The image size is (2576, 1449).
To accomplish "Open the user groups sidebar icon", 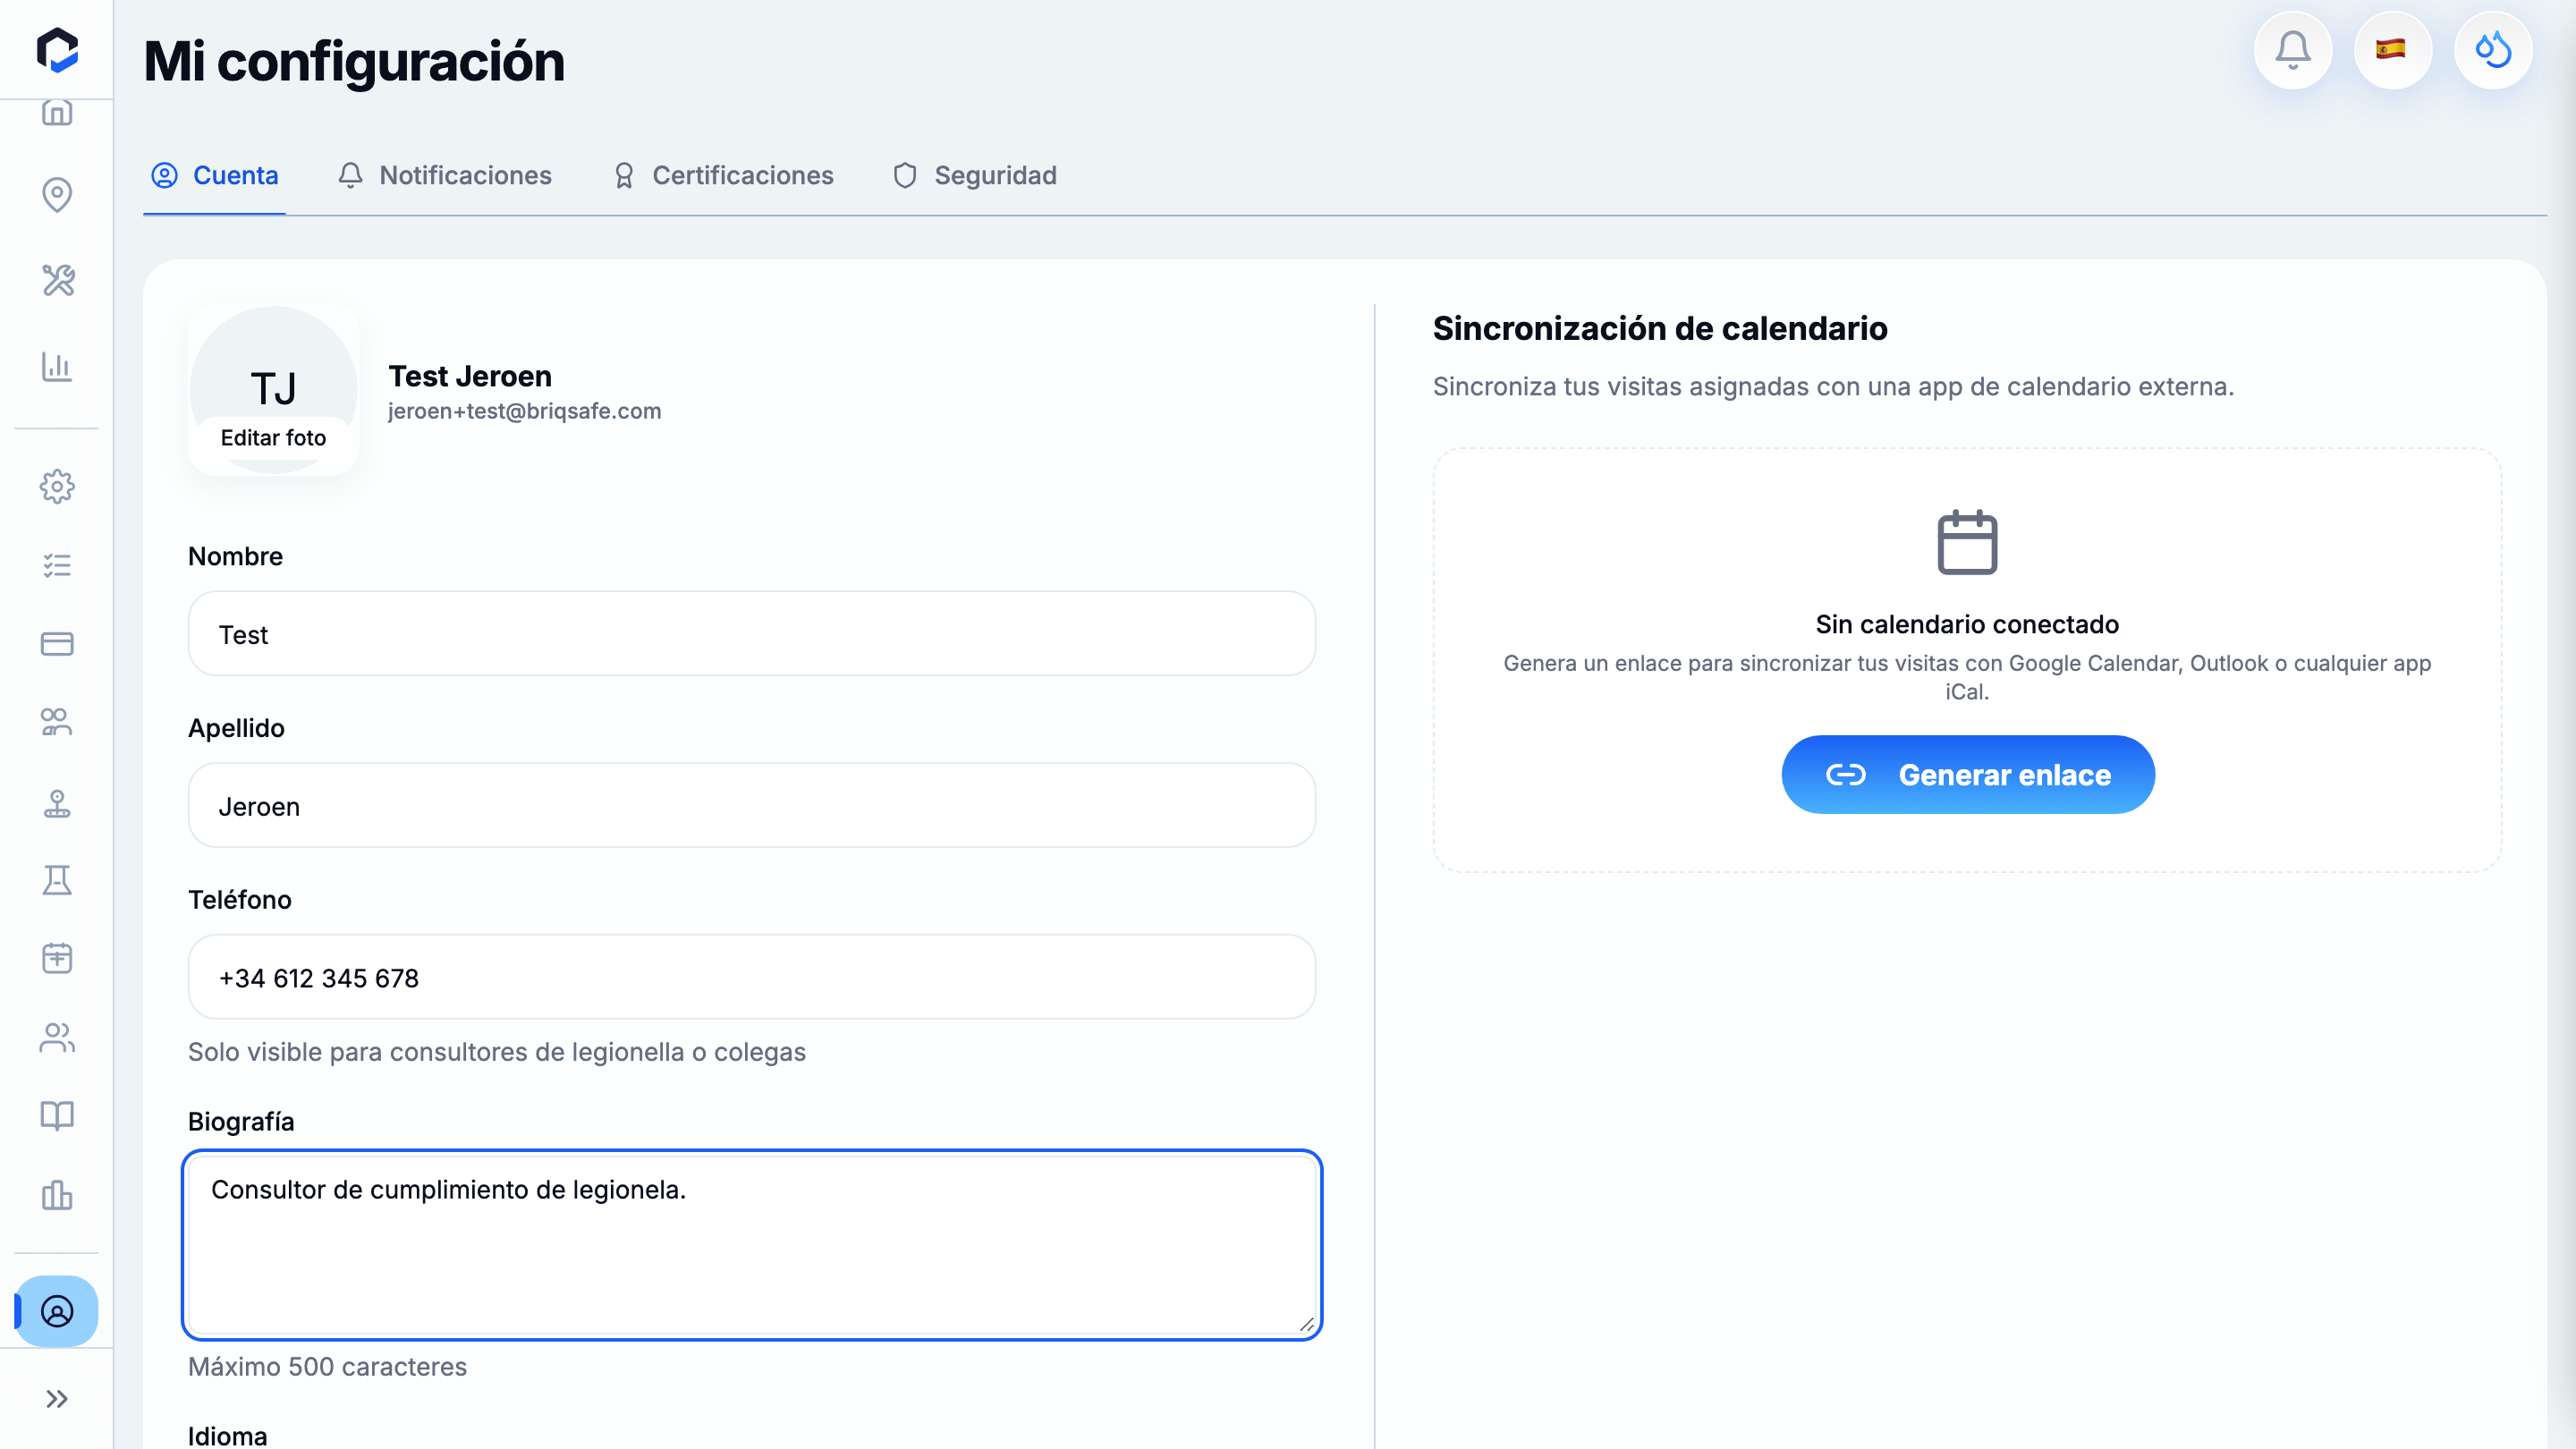I will tap(57, 722).
